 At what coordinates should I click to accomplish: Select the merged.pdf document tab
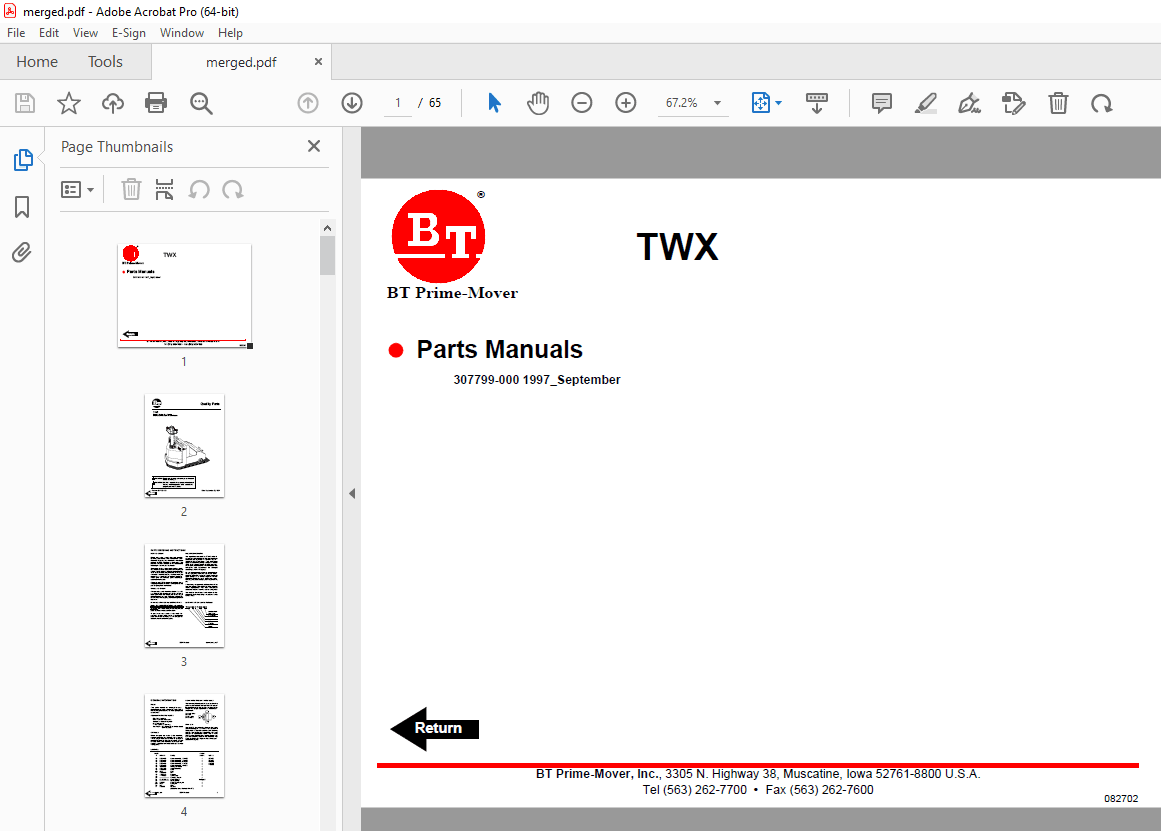241,62
